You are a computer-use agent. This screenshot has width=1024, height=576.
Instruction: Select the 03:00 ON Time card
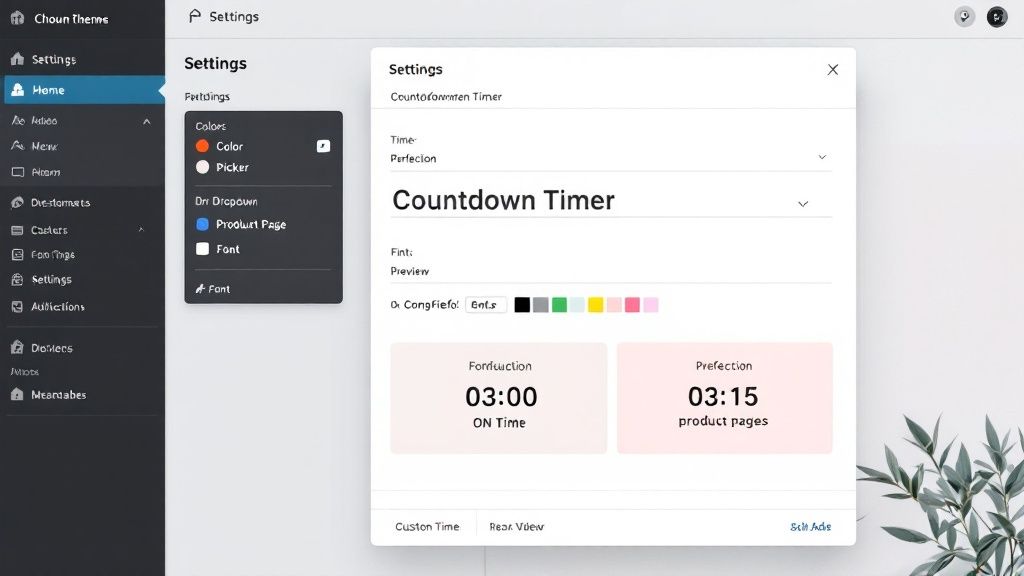499,398
